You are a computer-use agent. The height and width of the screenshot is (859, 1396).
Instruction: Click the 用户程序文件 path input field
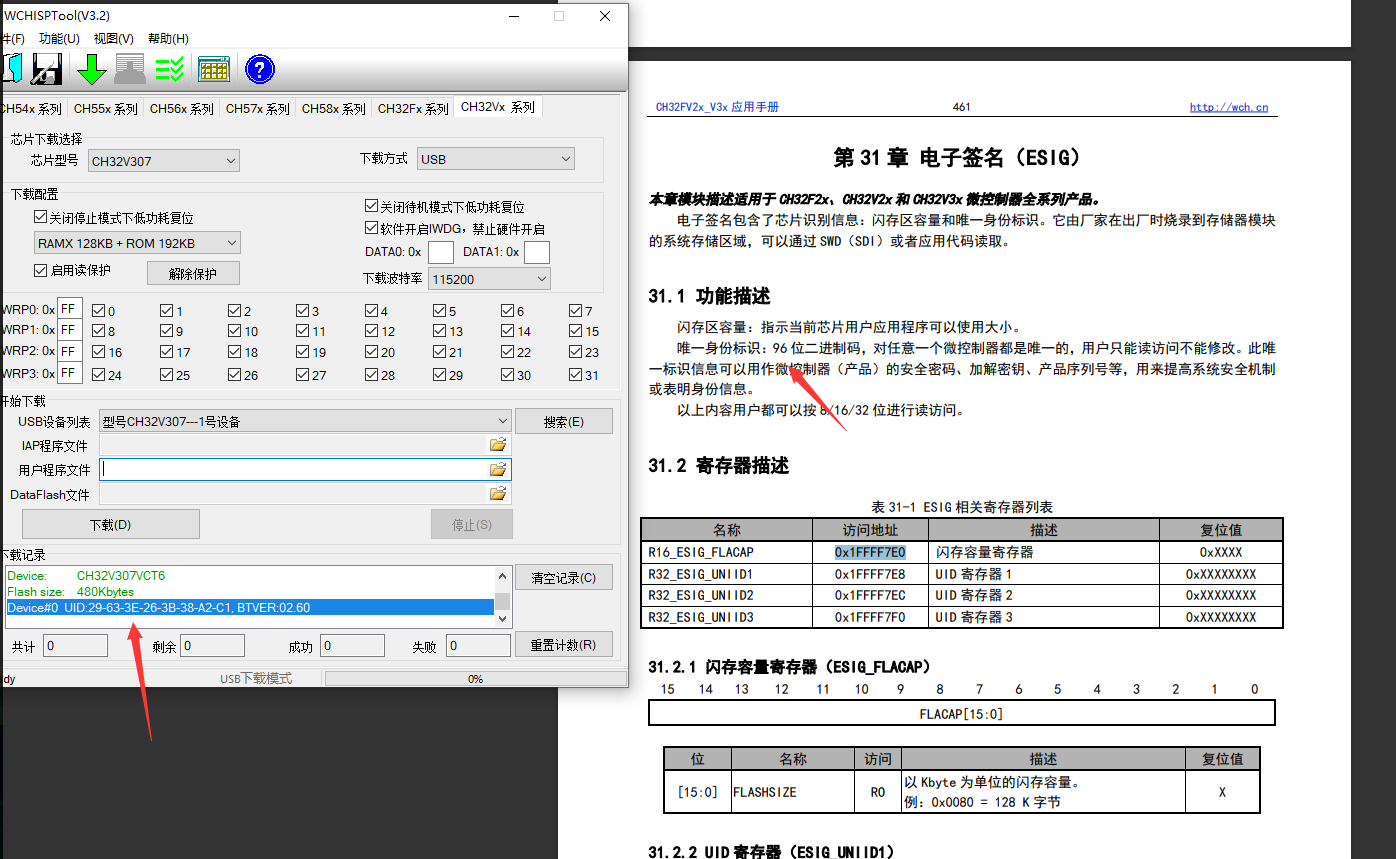[x=293, y=469]
